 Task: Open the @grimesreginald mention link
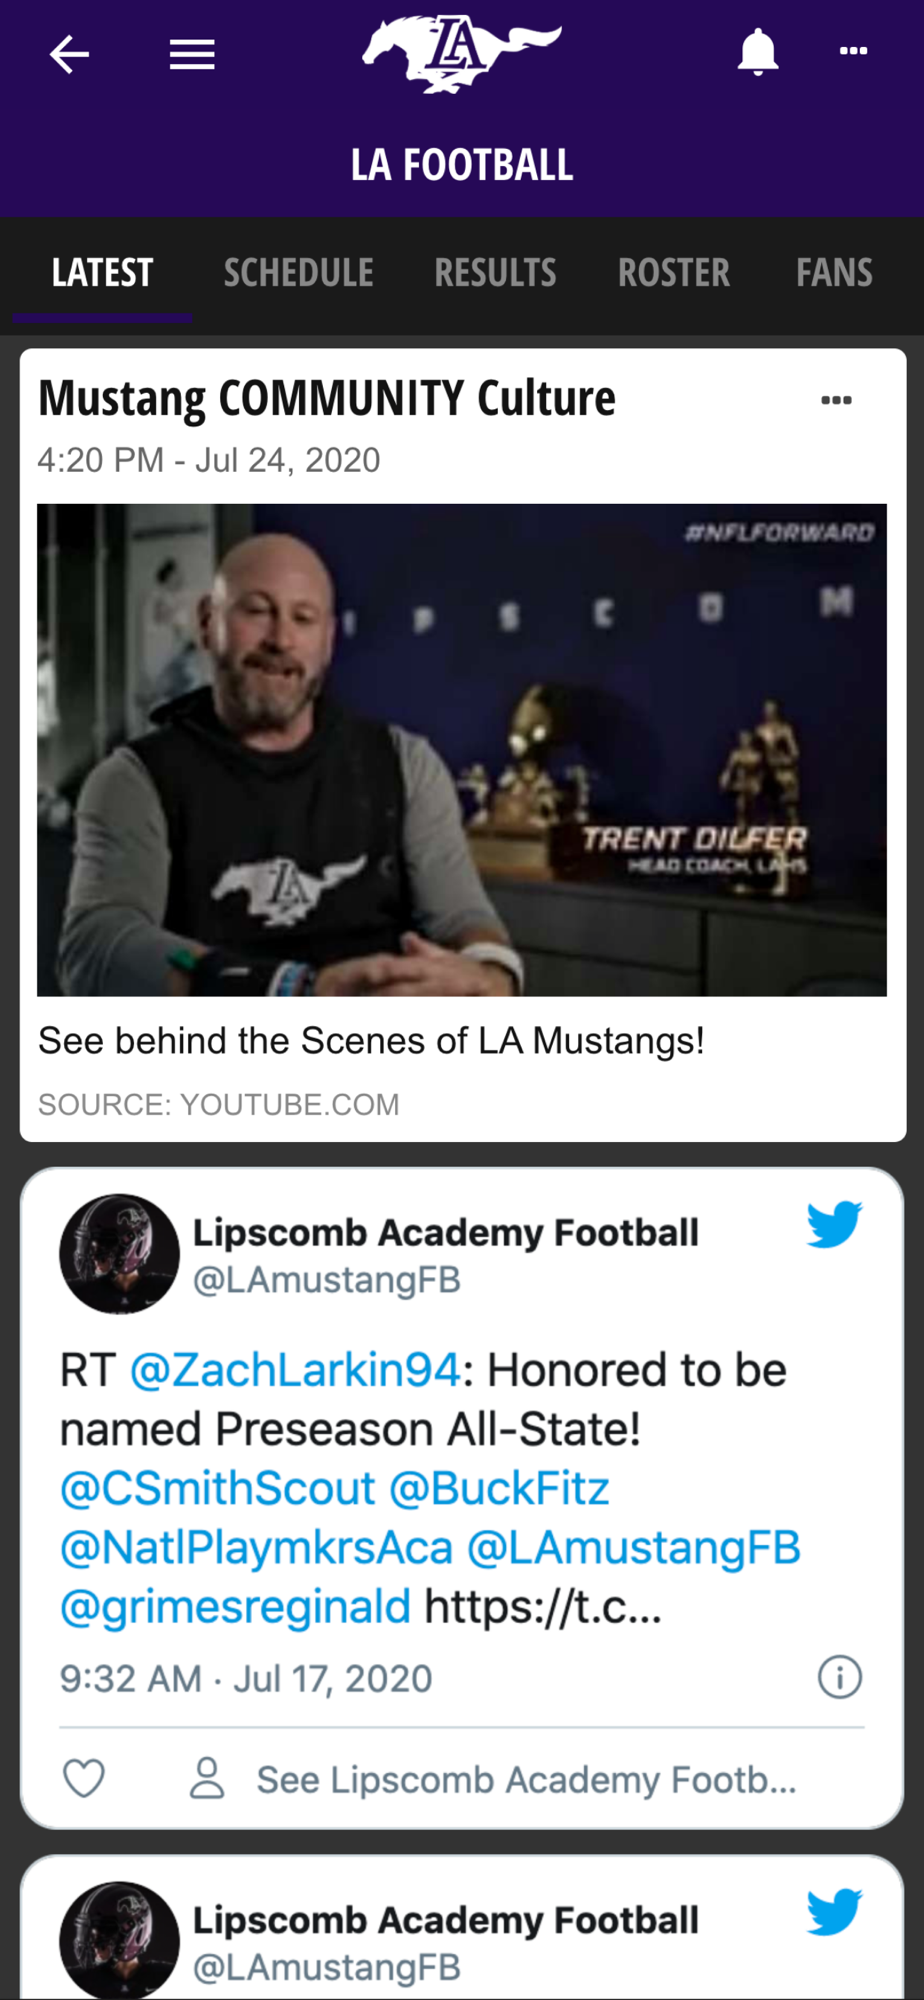point(235,1607)
